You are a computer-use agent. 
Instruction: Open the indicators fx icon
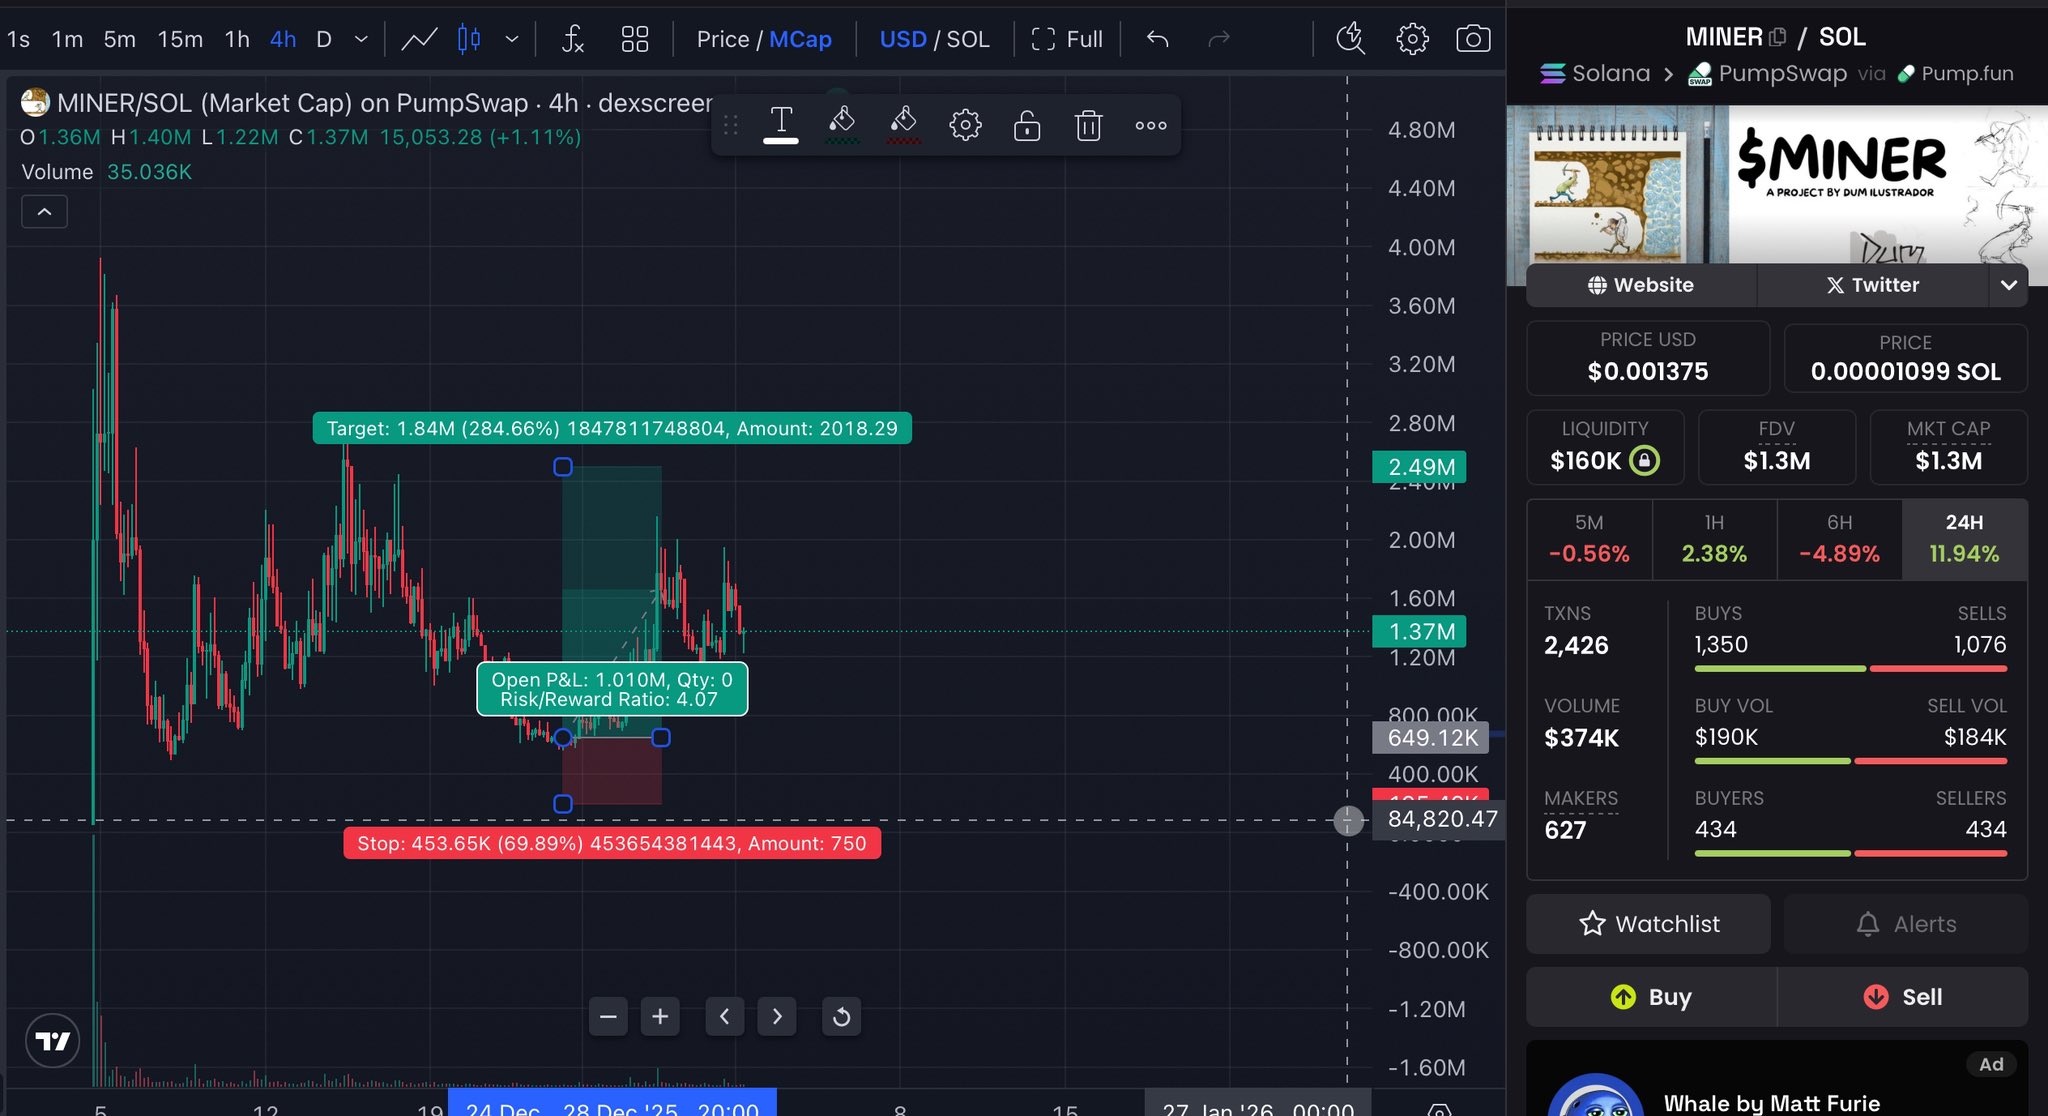[x=572, y=39]
